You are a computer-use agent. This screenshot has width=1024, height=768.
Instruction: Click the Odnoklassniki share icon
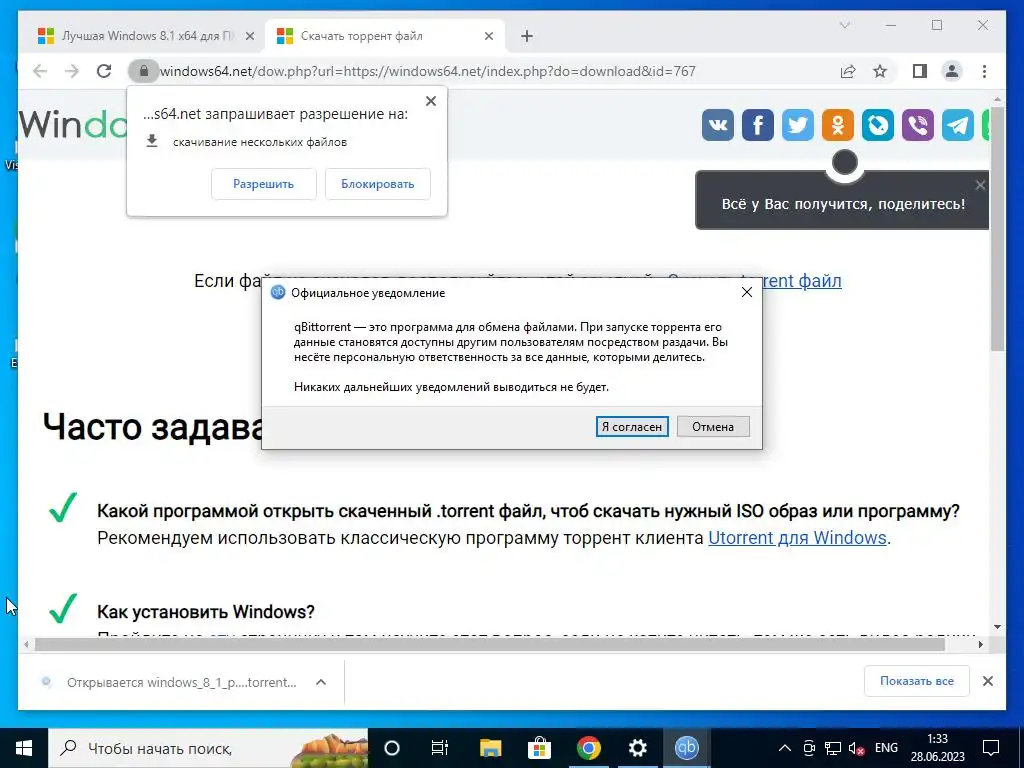point(838,125)
